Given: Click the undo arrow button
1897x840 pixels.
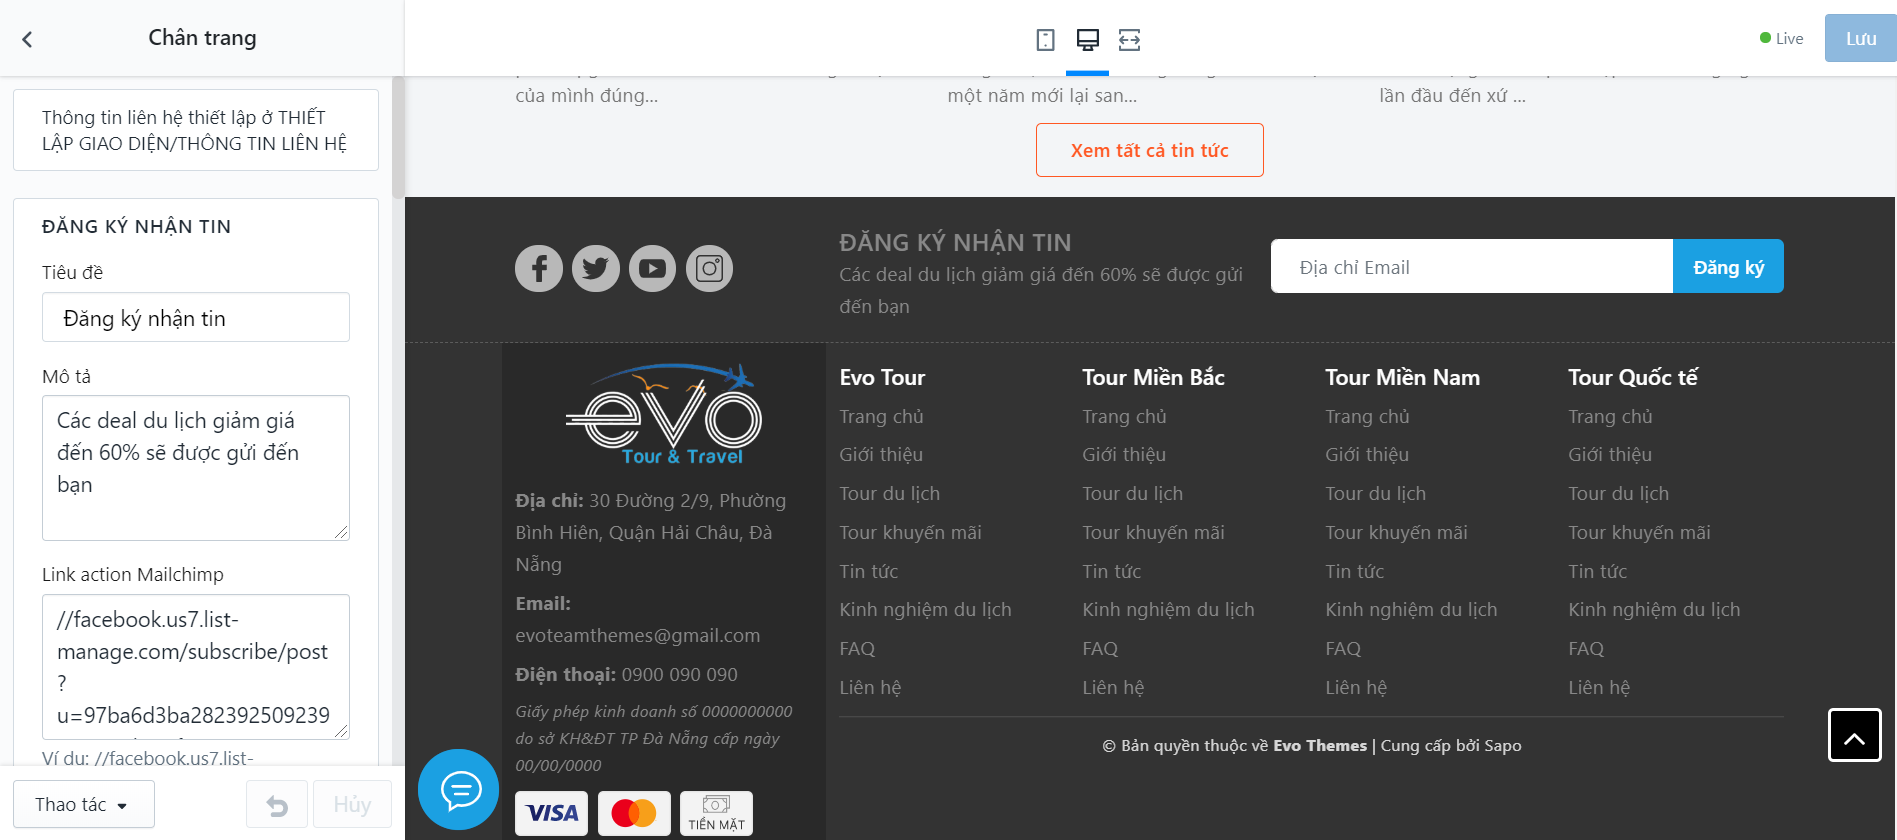Looking at the screenshot, I should [277, 805].
